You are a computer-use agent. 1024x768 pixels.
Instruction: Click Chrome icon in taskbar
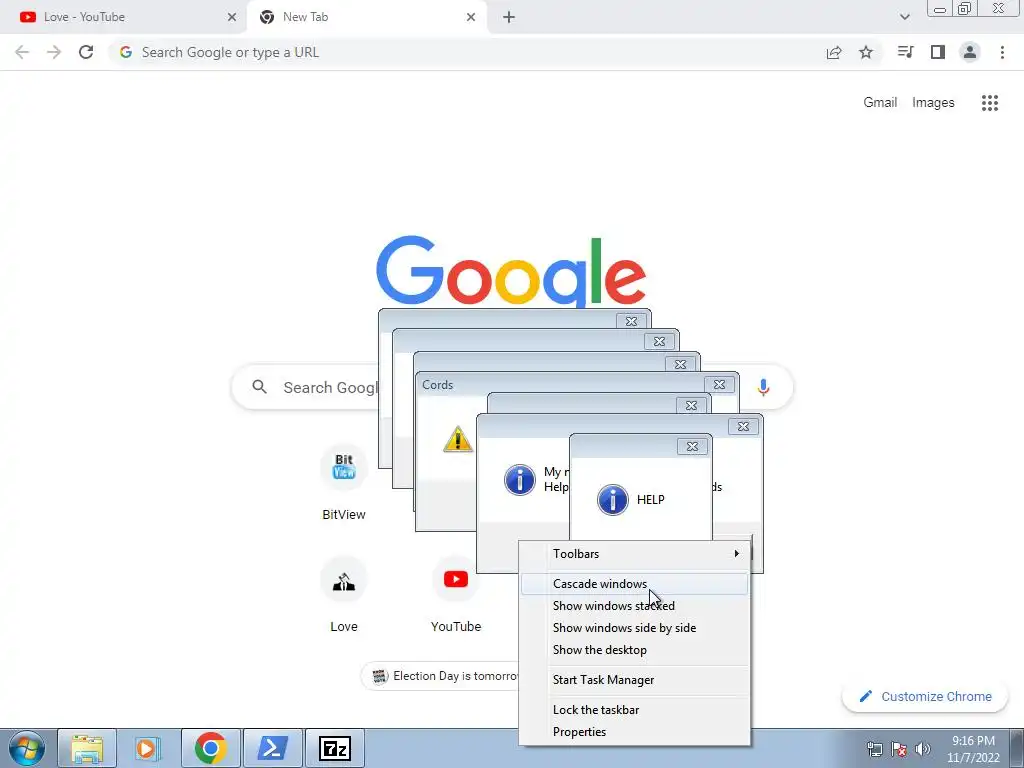tap(210, 748)
